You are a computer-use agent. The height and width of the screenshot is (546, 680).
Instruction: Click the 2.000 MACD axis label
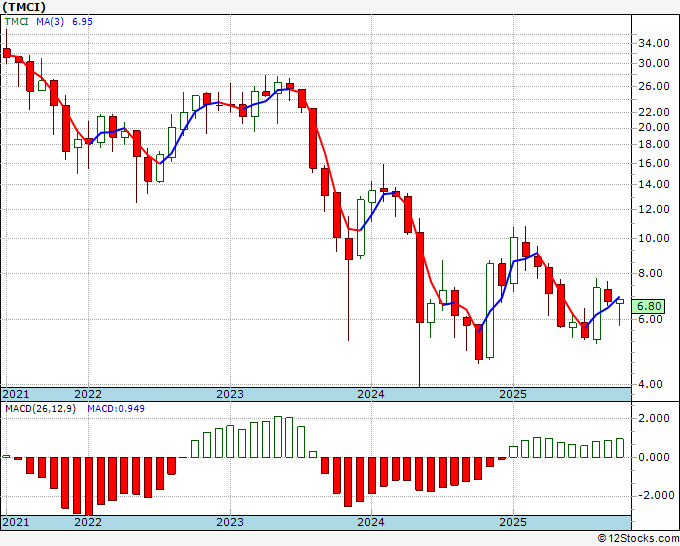[x=654, y=418]
